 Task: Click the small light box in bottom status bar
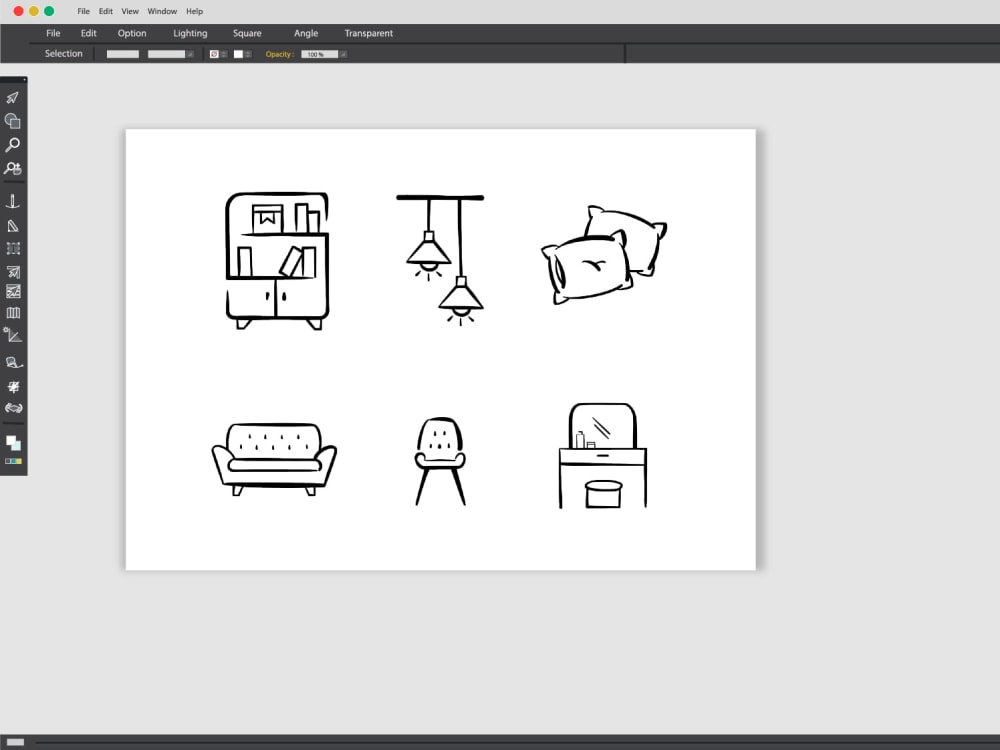(x=15, y=742)
